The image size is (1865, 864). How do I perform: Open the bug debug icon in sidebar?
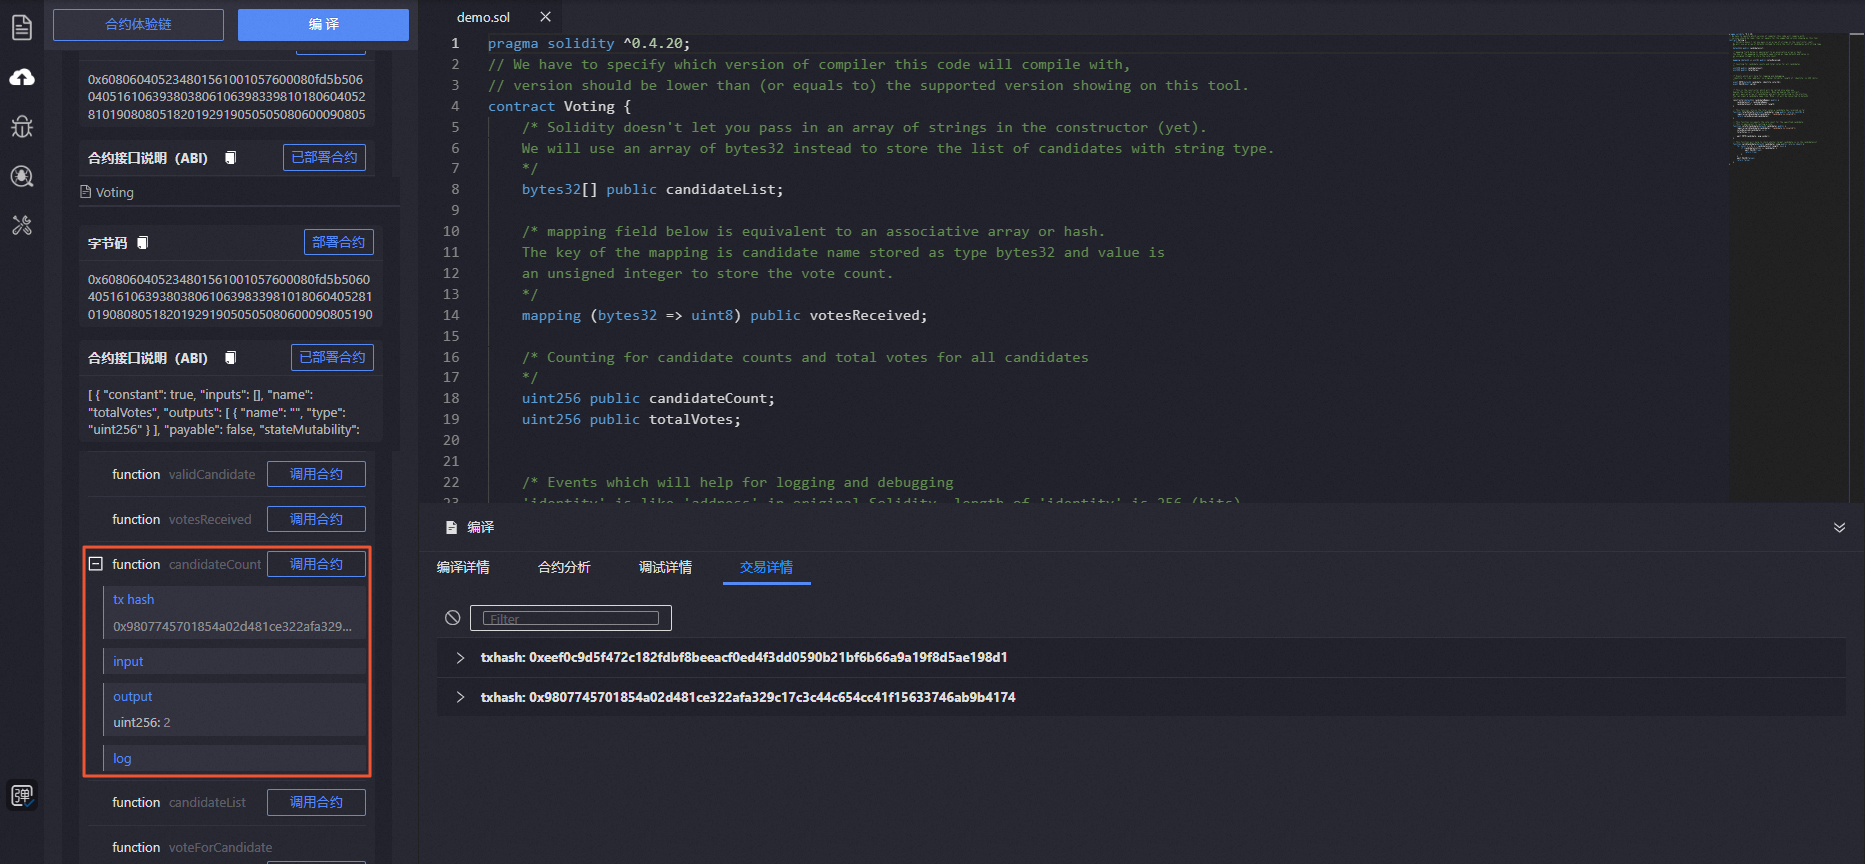point(22,126)
